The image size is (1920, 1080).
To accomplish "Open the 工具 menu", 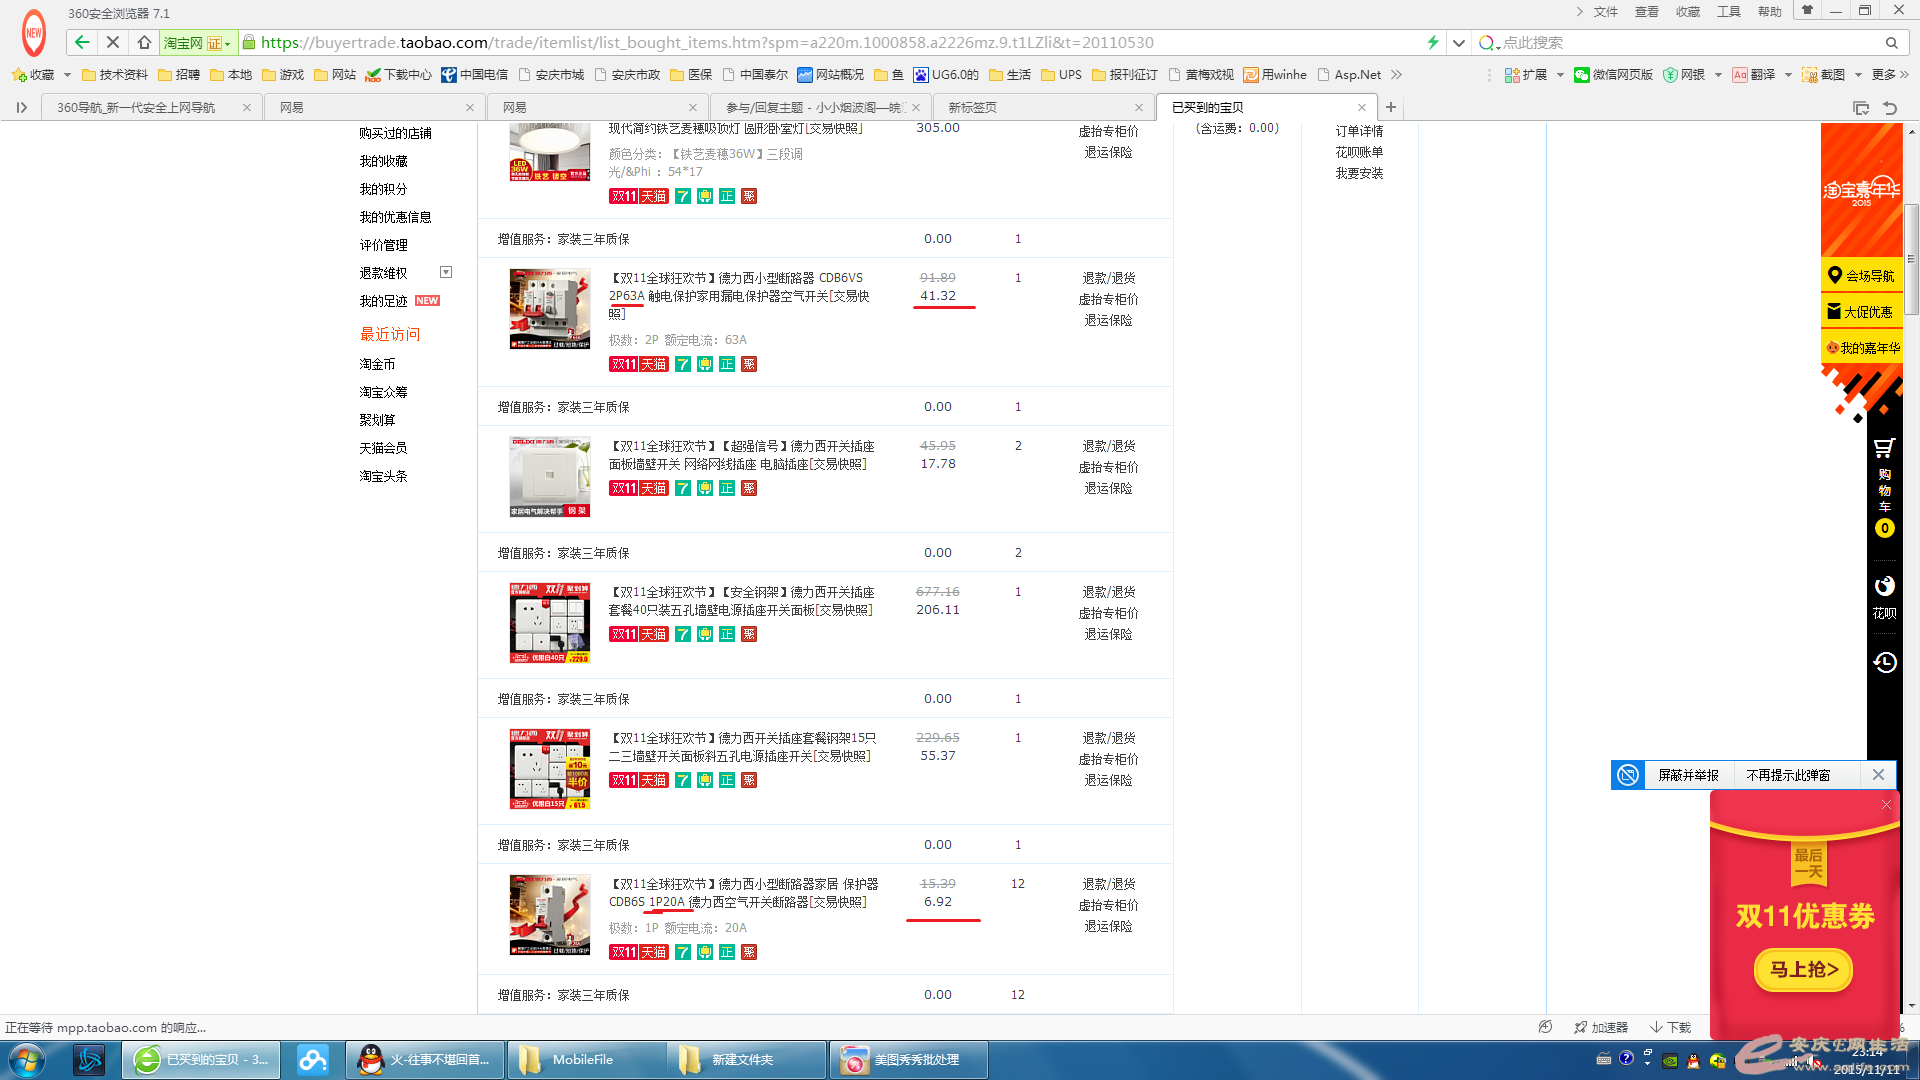I will click(1728, 12).
